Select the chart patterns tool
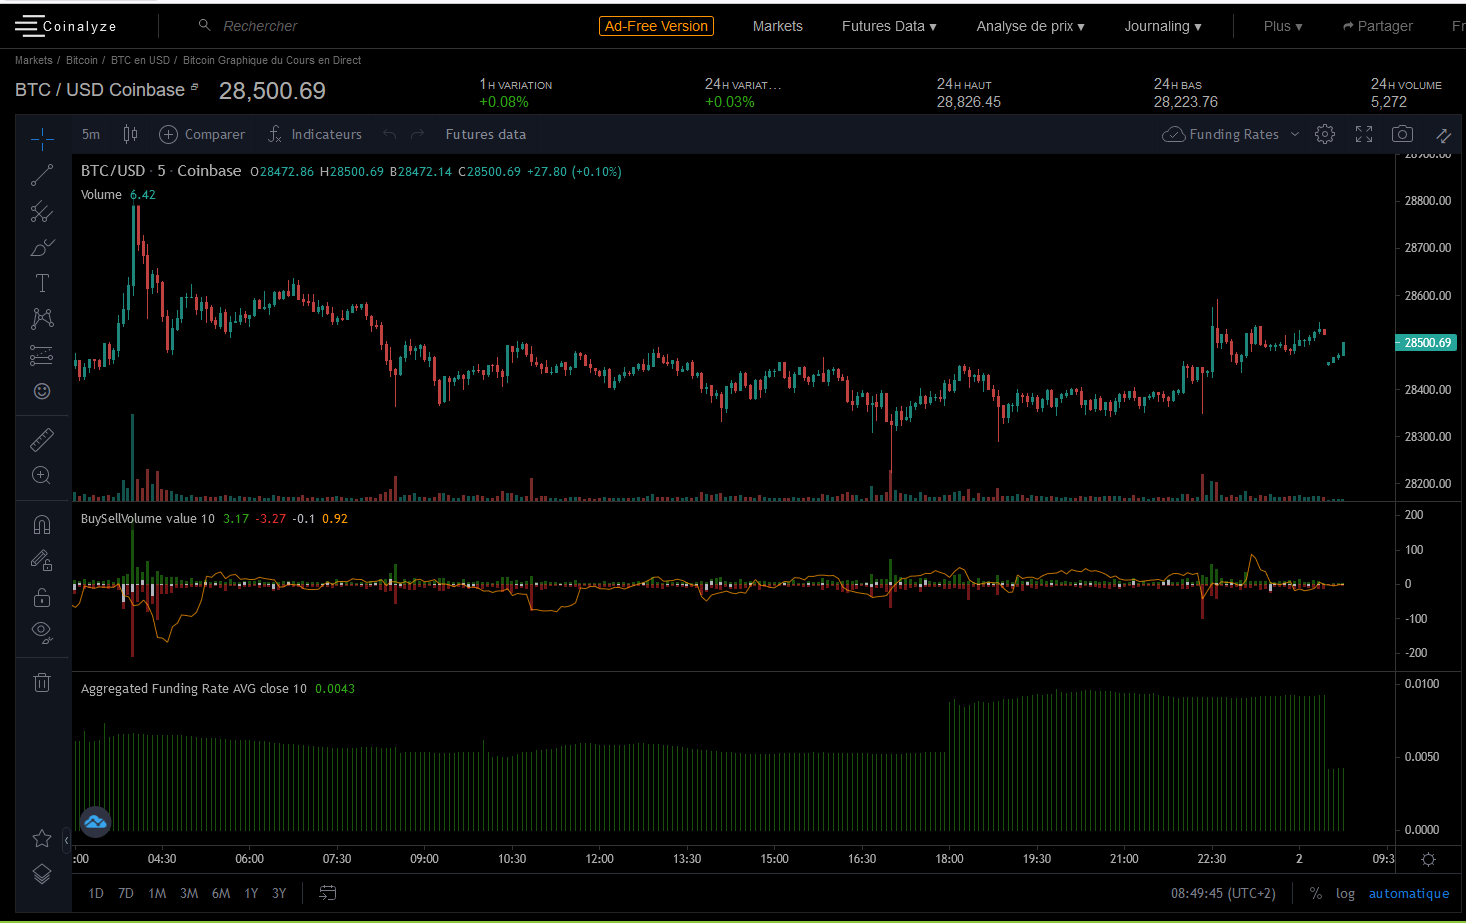1466x923 pixels. click(42, 319)
